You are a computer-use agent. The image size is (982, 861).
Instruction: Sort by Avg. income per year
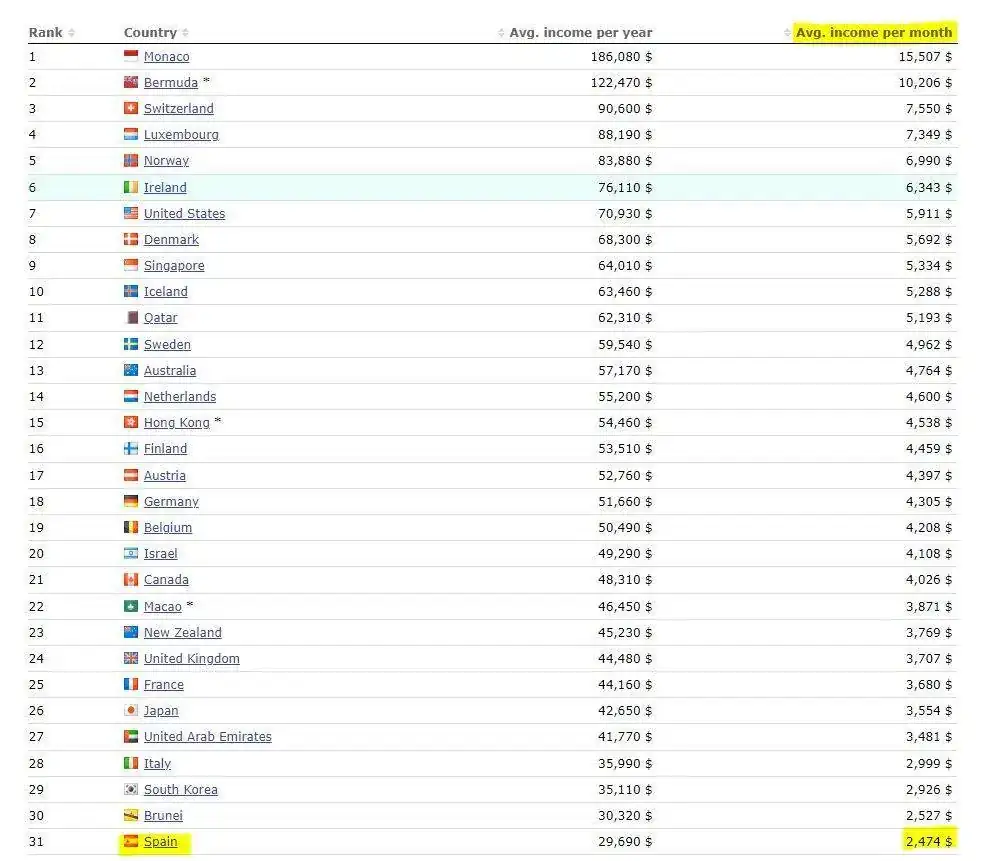tap(580, 33)
